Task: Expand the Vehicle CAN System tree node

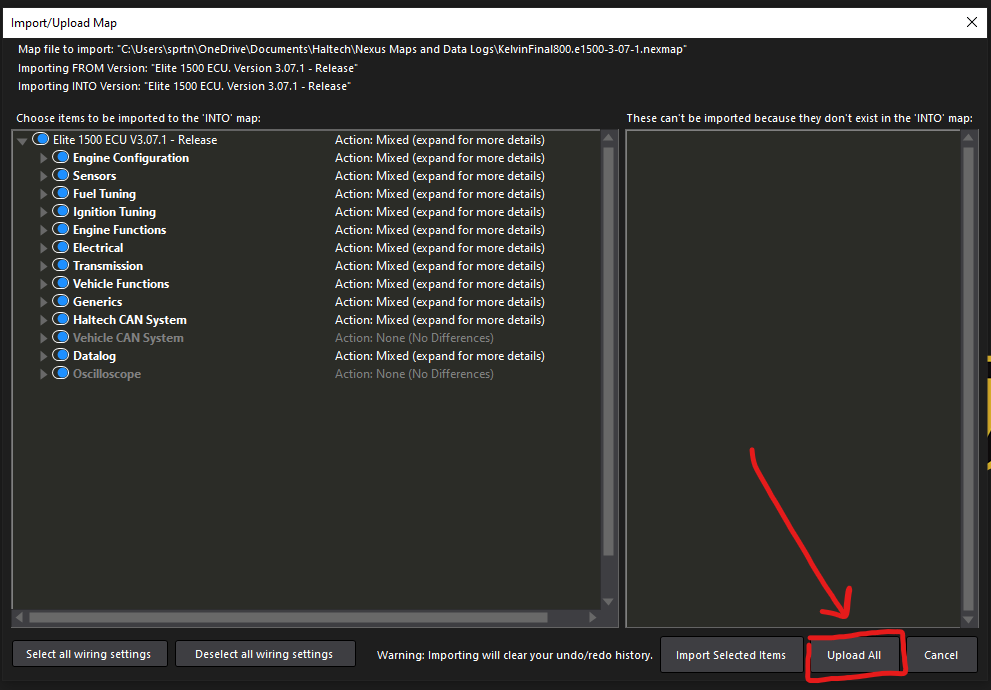Action: click(43, 338)
